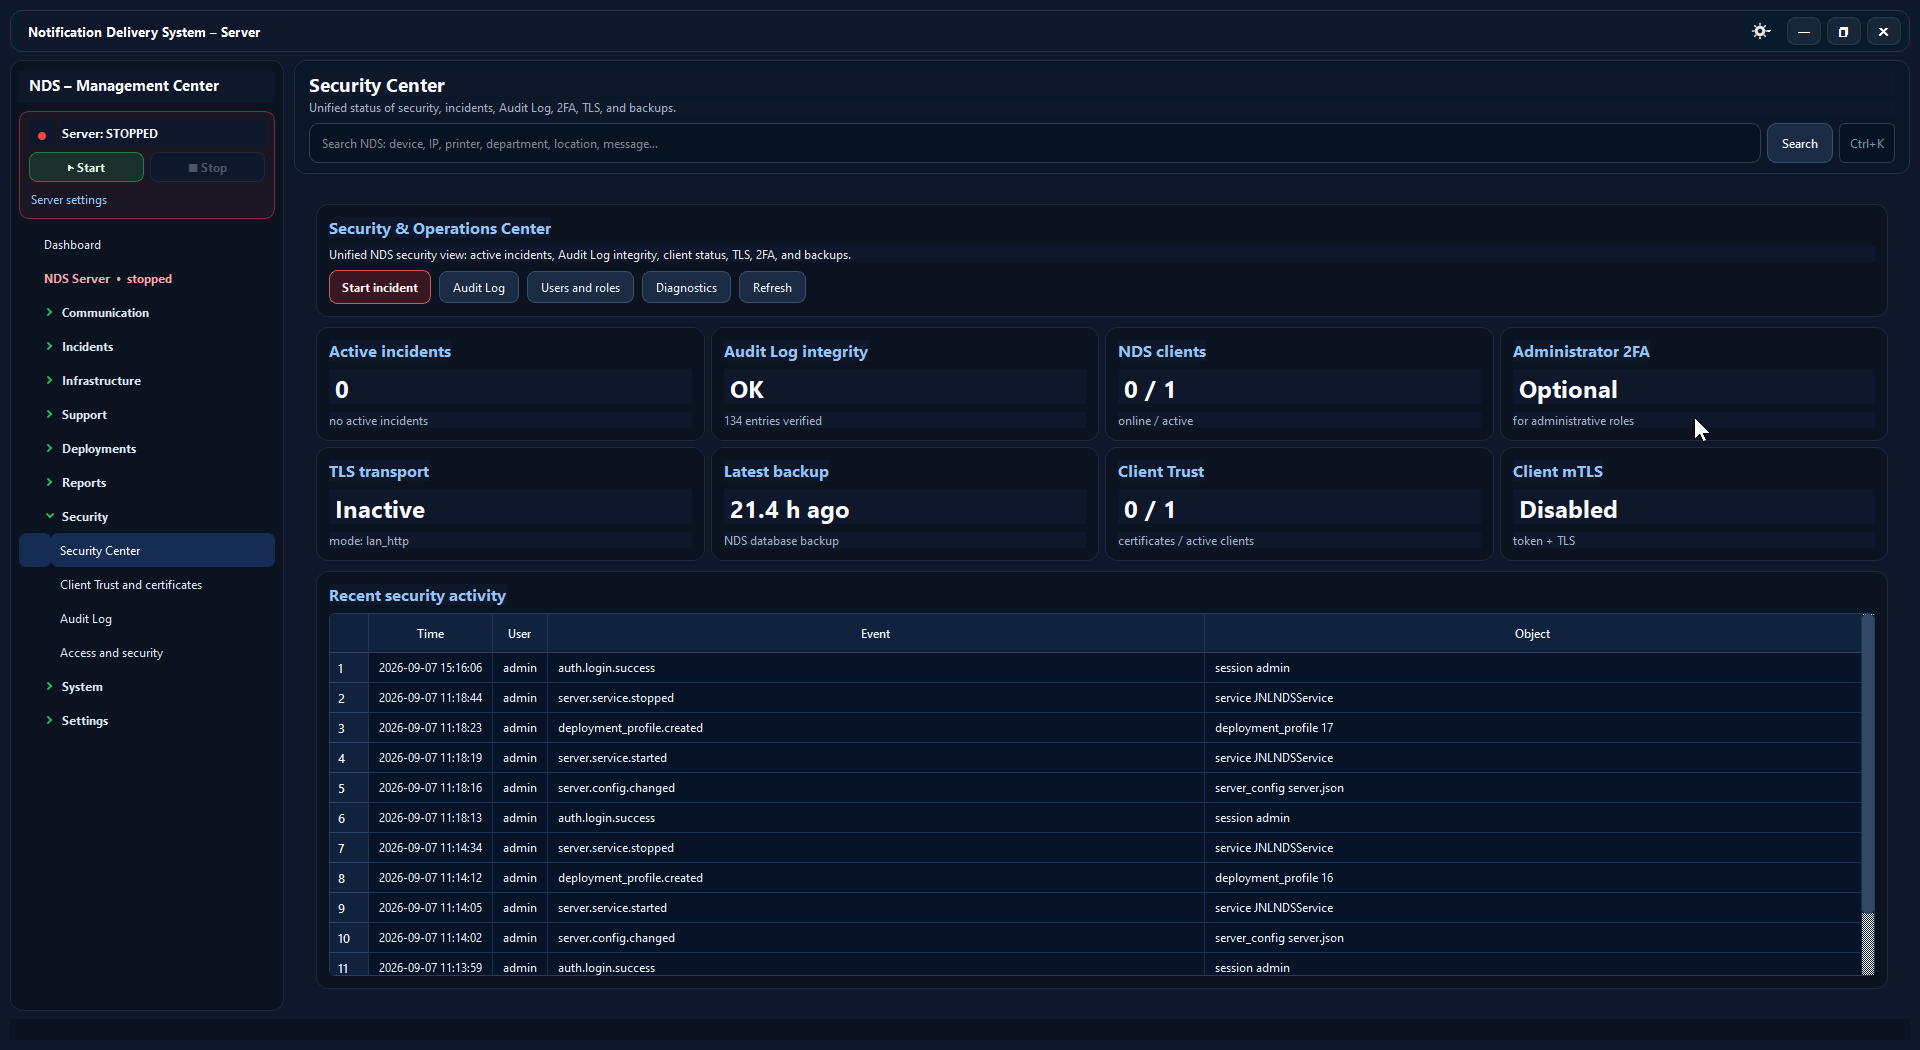Toggle the light/dark theme sun icon
This screenshot has width=1920, height=1050.
point(1761,32)
